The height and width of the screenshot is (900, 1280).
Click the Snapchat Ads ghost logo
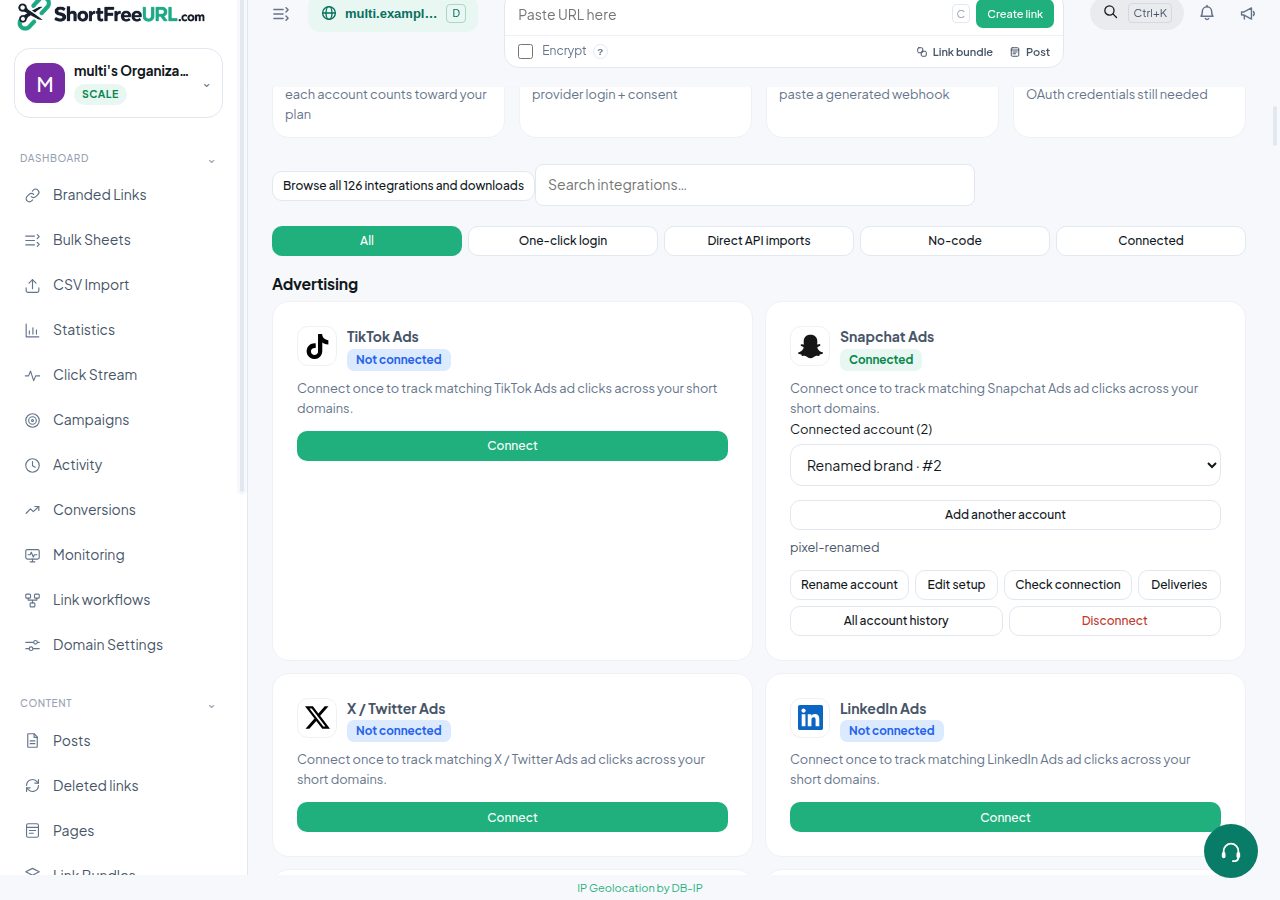click(x=810, y=346)
